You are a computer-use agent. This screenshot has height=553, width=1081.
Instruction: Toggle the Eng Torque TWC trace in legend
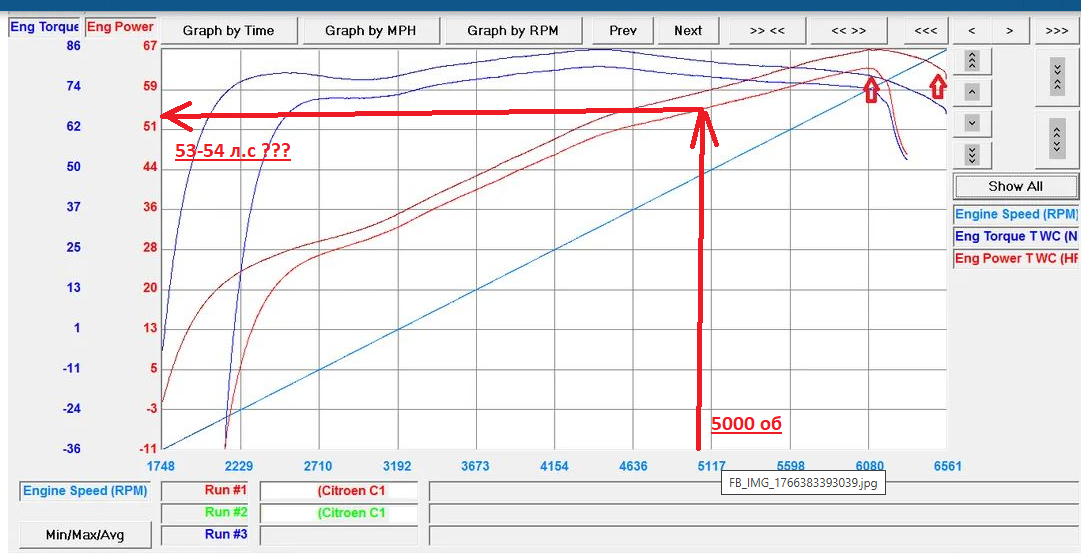(x=1016, y=237)
